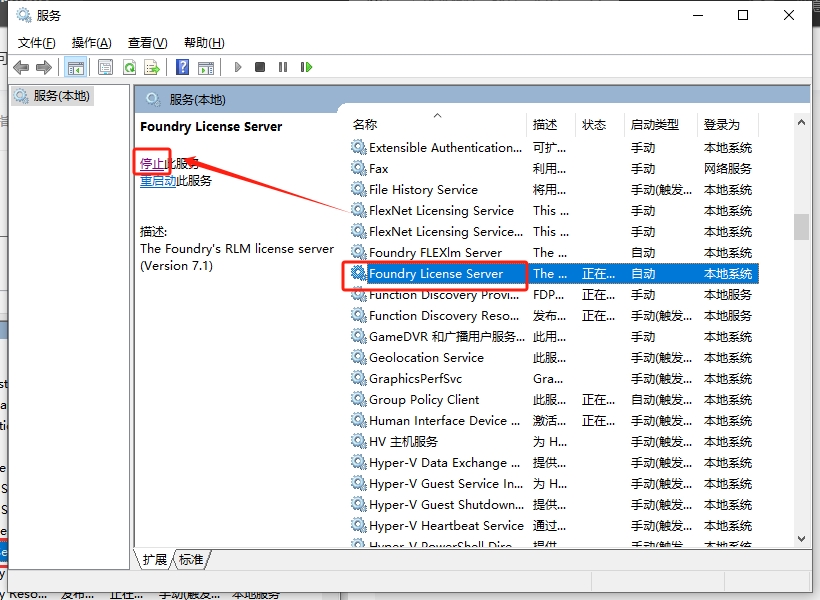Click the Forward arrow in toolbar
The height and width of the screenshot is (600, 820).
coord(43,67)
